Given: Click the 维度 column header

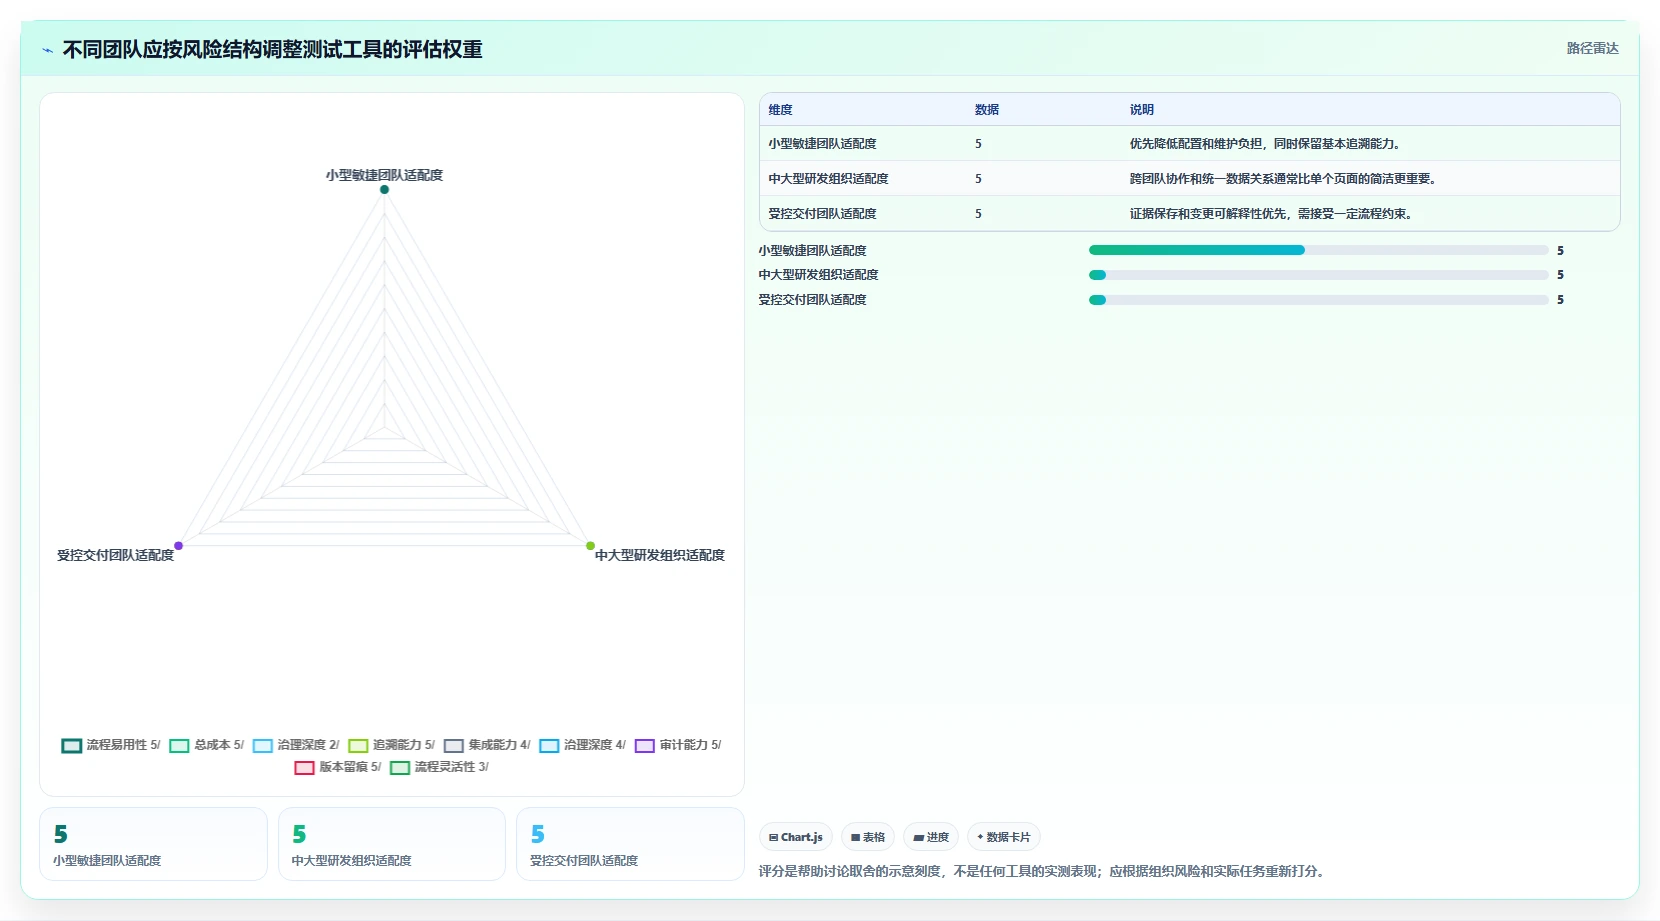Looking at the screenshot, I should pos(780,110).
